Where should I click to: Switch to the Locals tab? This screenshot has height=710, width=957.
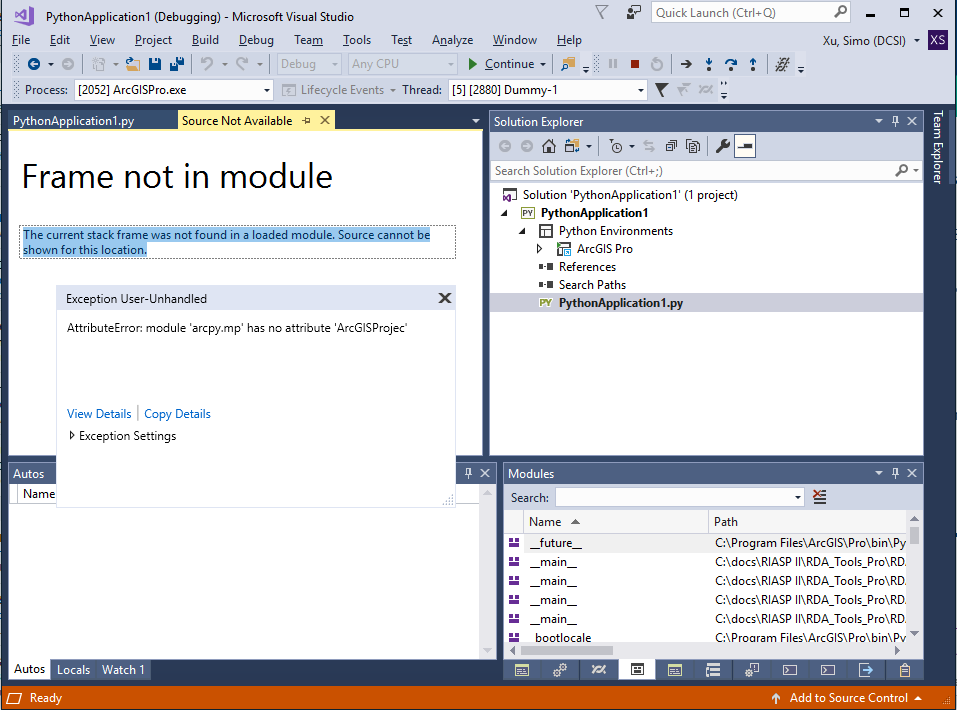73,670
